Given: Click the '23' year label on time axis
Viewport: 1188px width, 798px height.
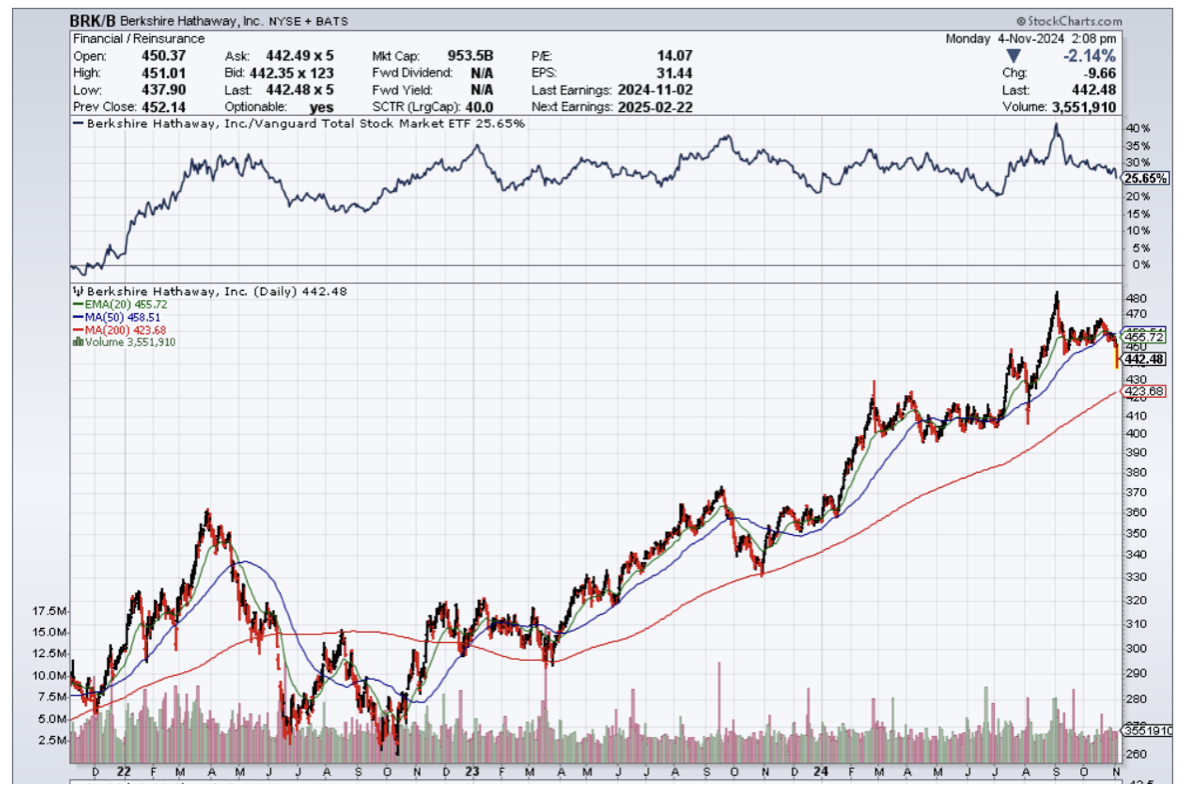Looking at the screenshot, I should click(472, 772).
